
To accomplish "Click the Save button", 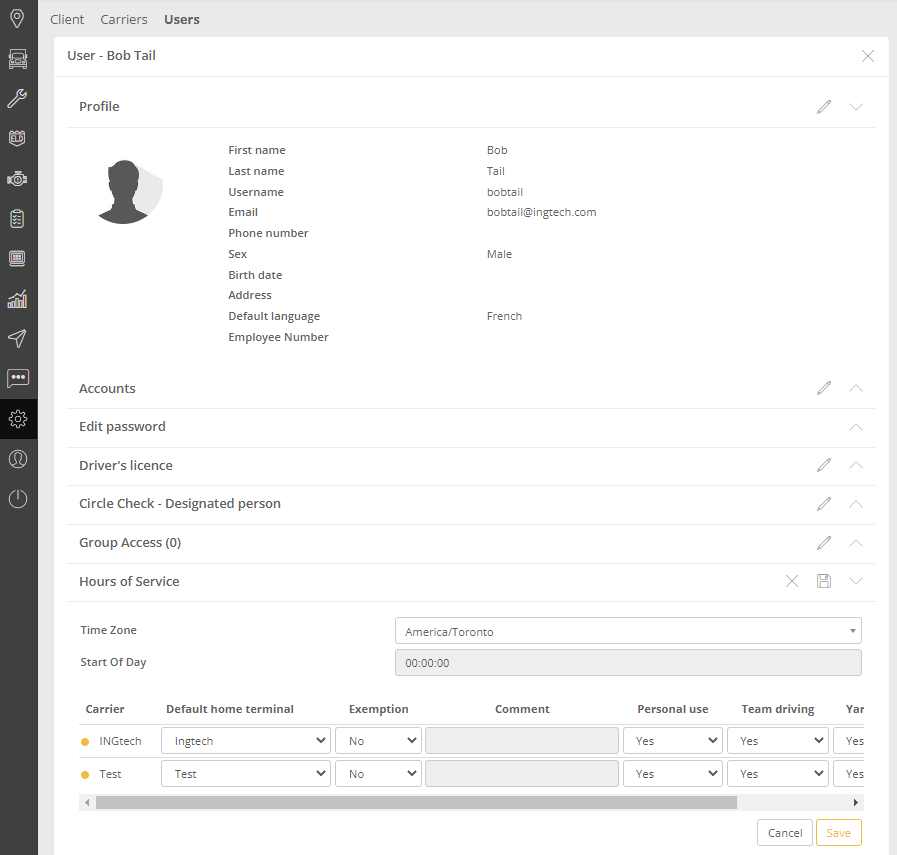I will (838, 833).
